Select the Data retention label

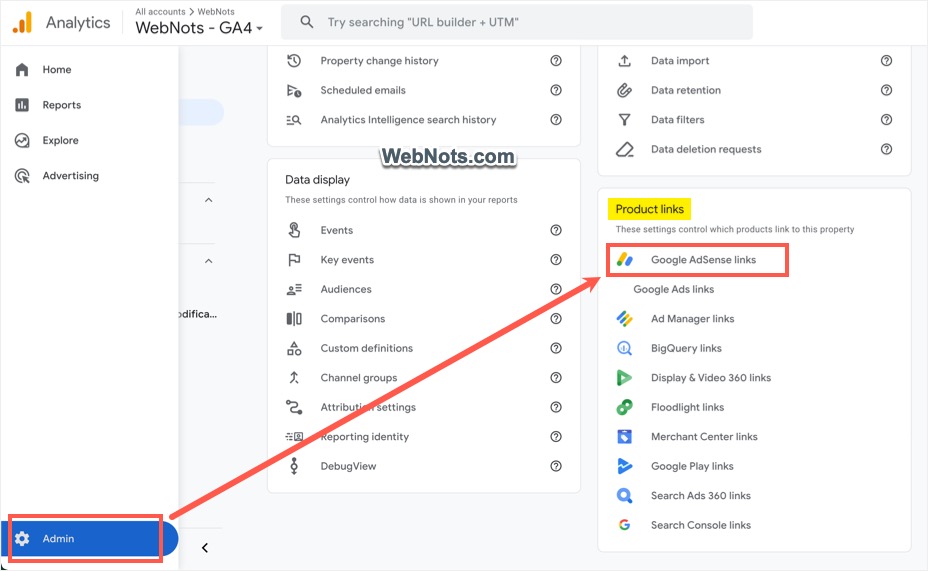coord(686,91)
